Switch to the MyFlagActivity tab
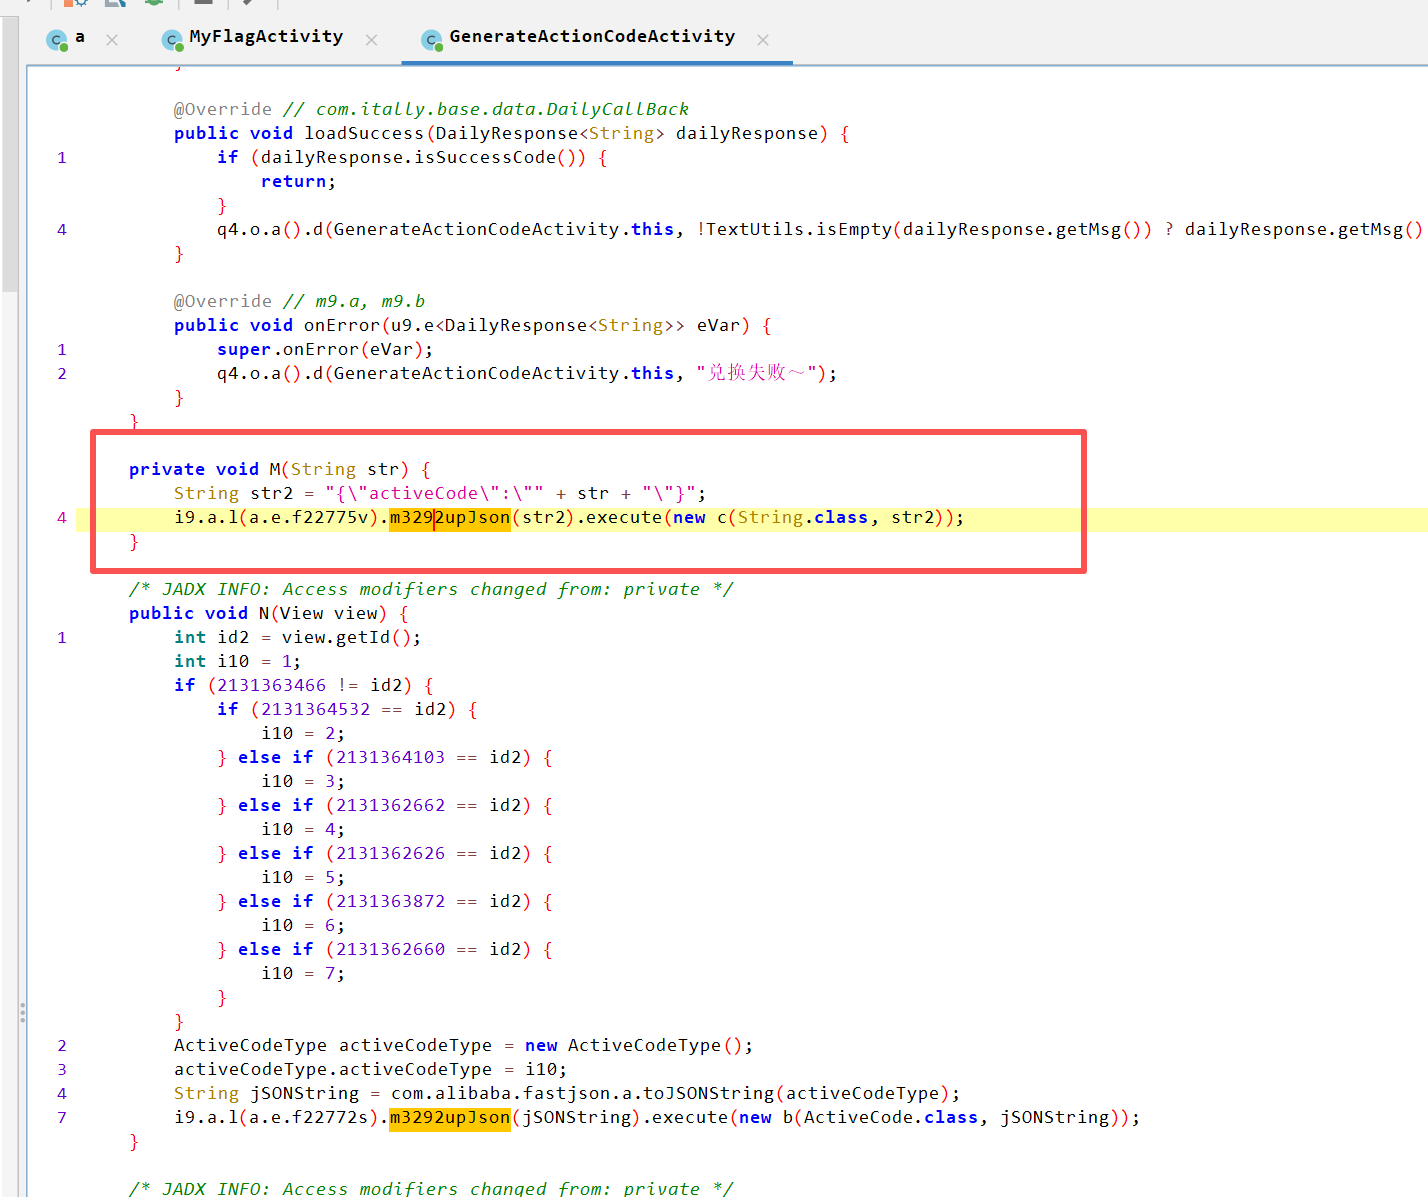Image resolution: width=1428 pixels, height=1197 pixels. pos(265,37)
